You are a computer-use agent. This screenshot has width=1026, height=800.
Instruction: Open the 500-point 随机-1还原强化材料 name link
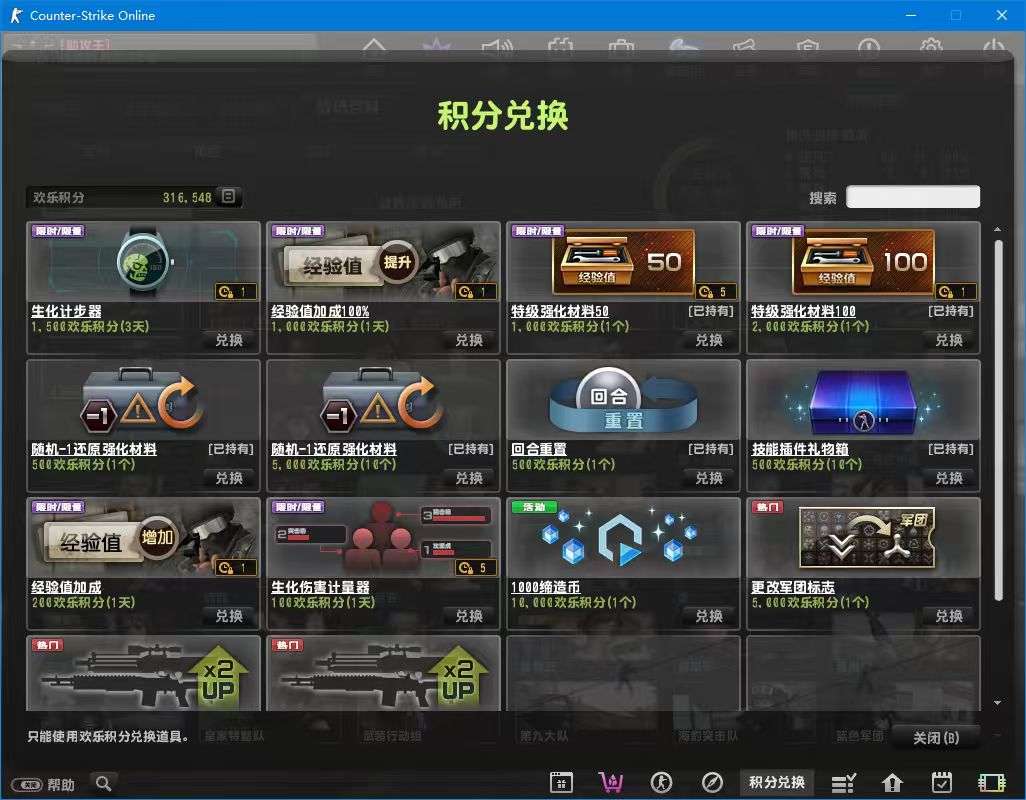[x=94, y=449]
